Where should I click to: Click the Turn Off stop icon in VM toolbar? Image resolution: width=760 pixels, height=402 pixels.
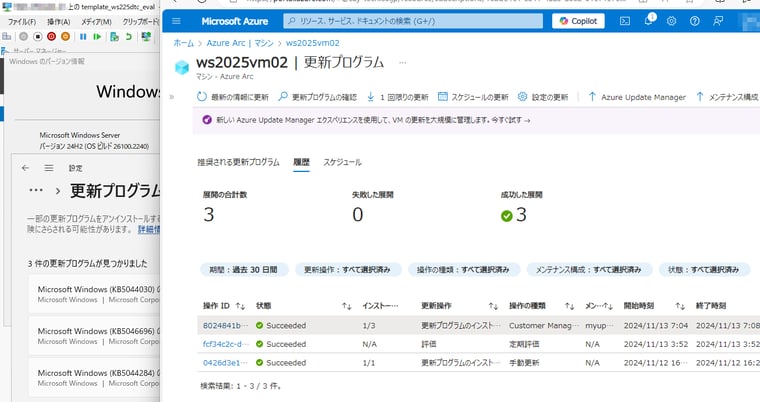coord(37,36)
